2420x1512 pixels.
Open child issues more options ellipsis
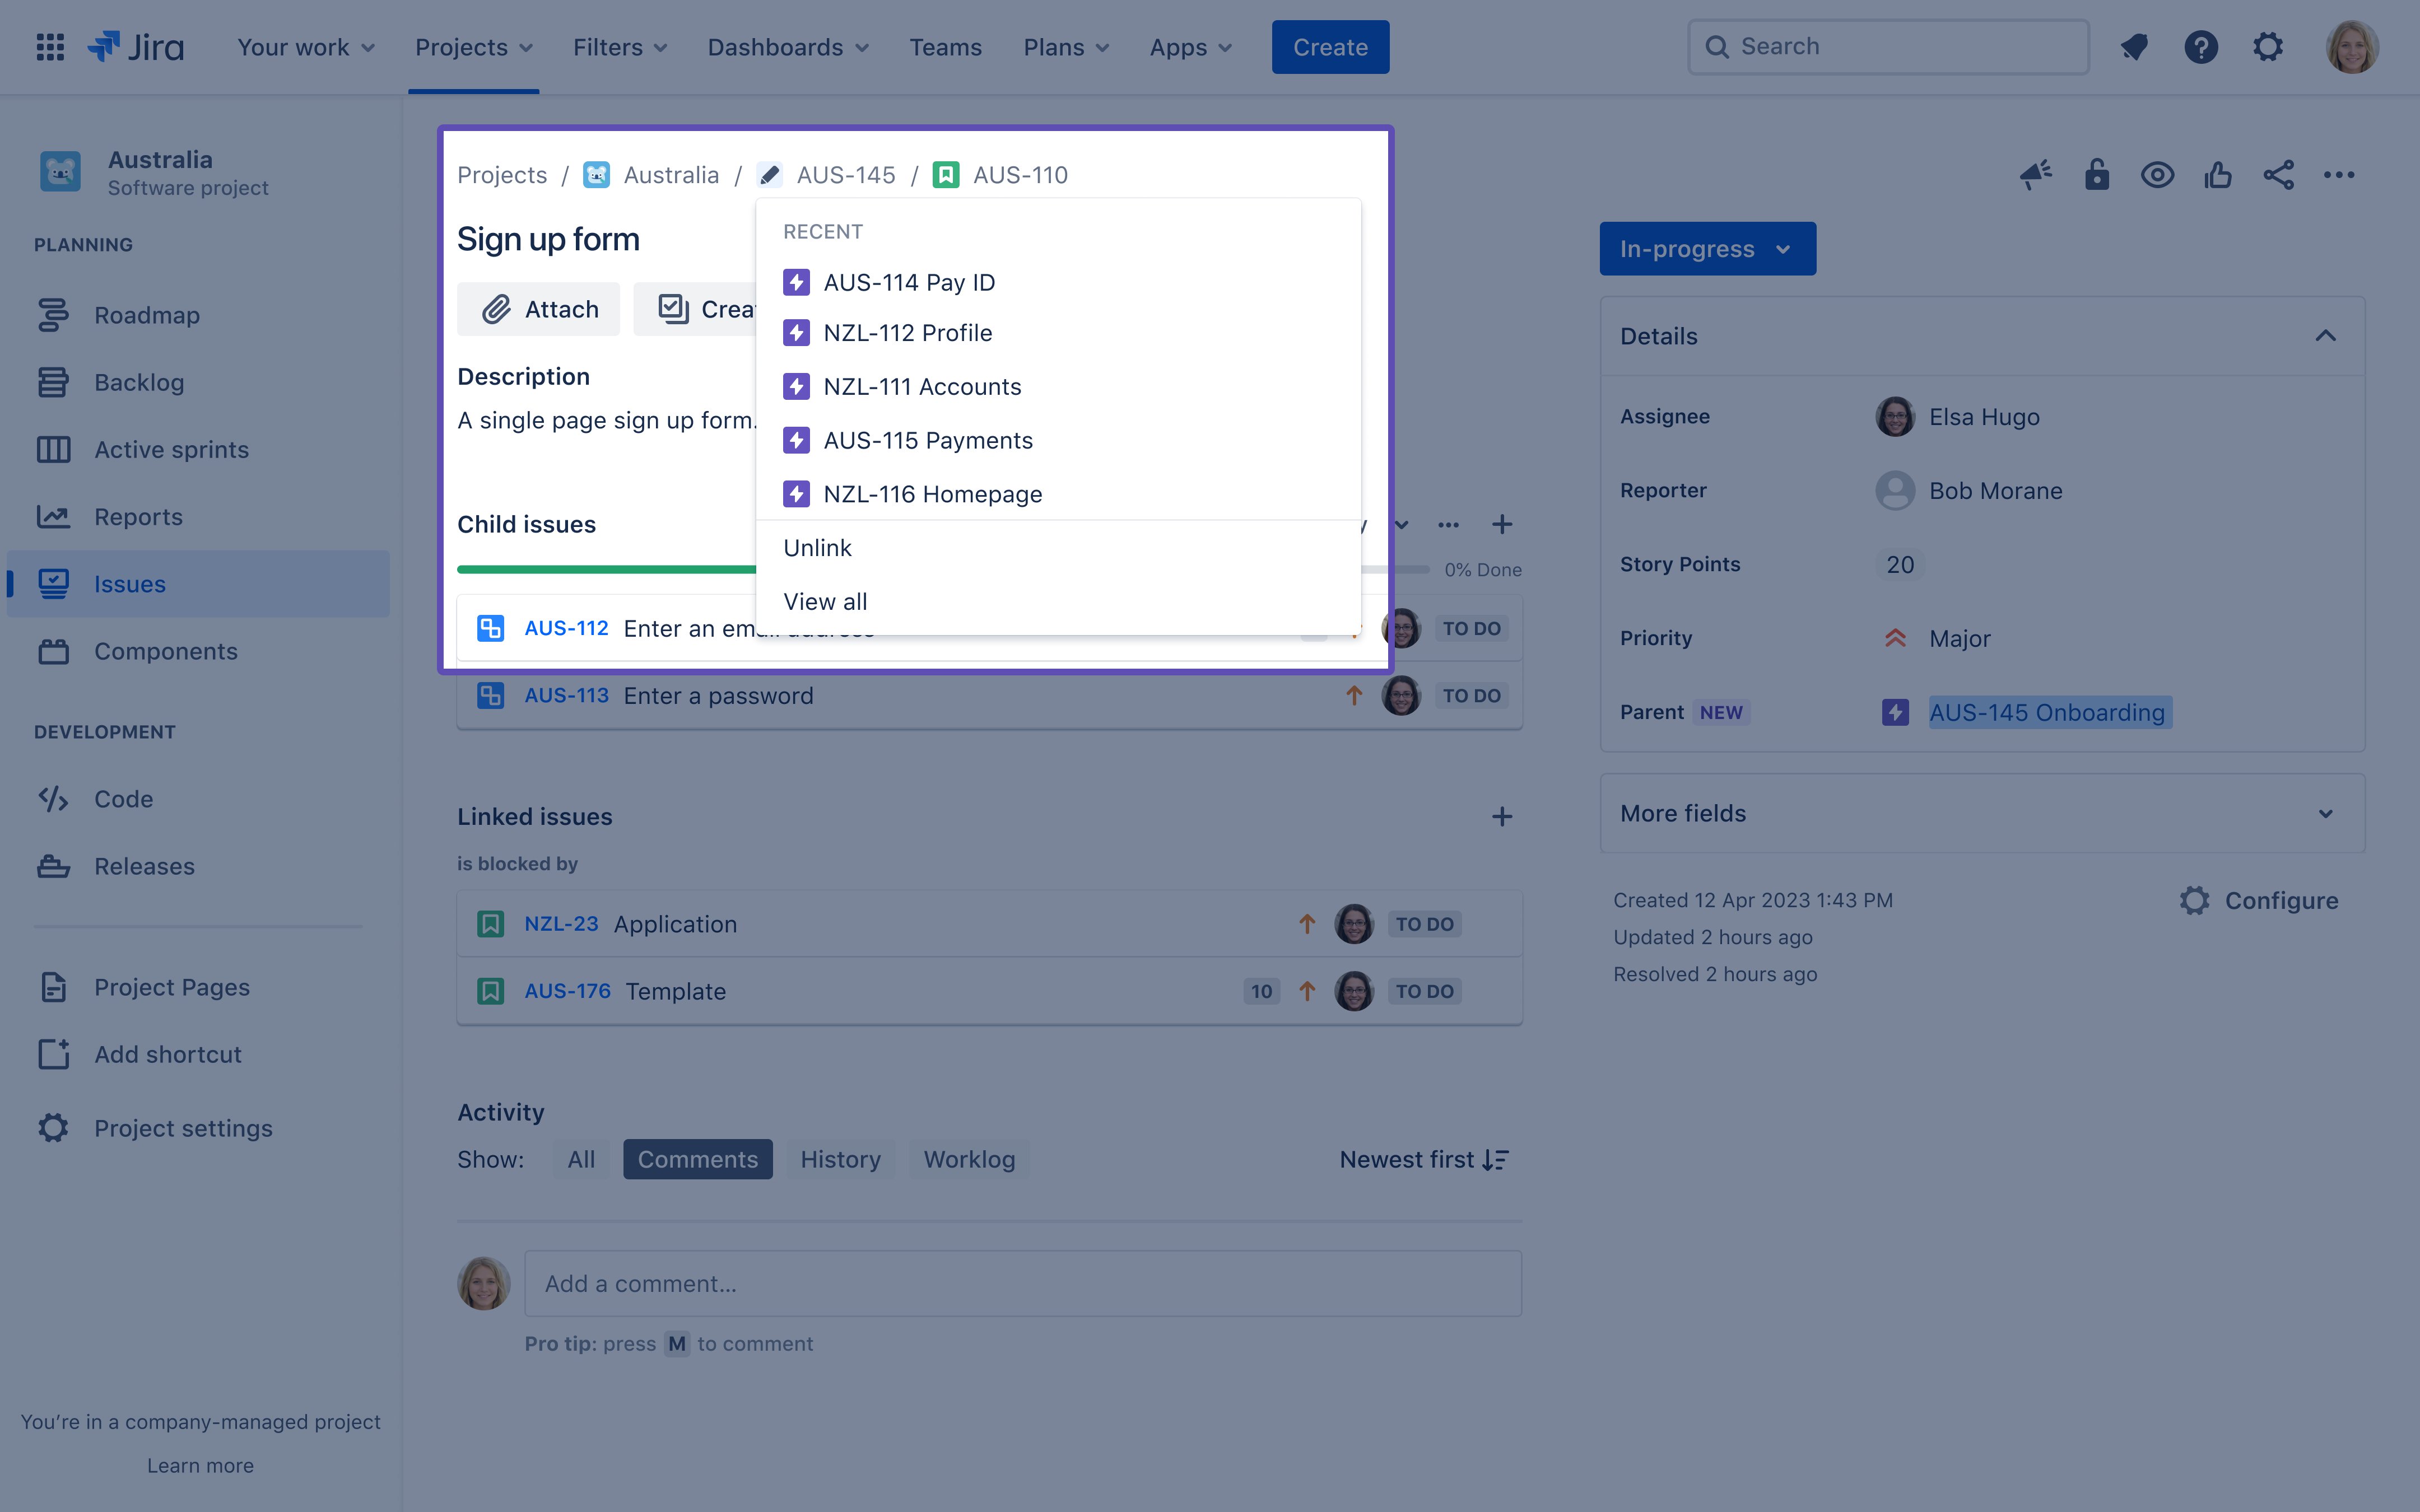coord(1448,524)
